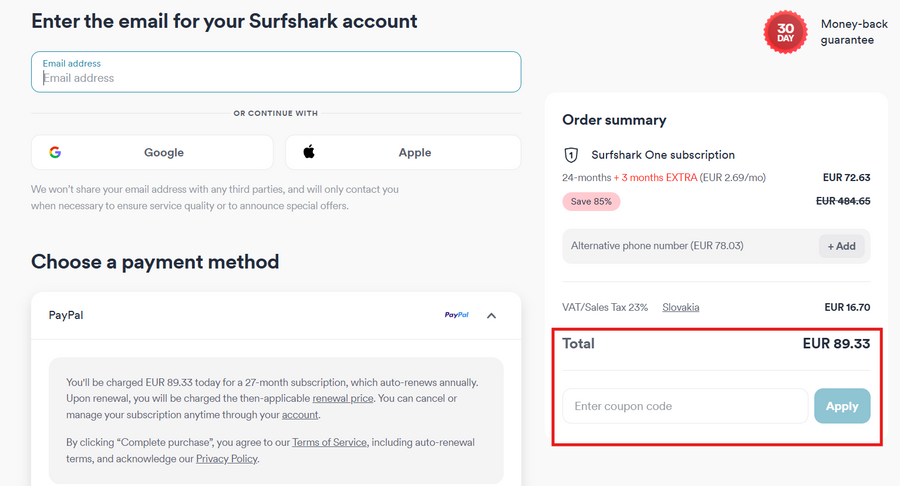Click the Google logo icon
The height and width of the screenshot is (486, 900).
click(55, 153)
